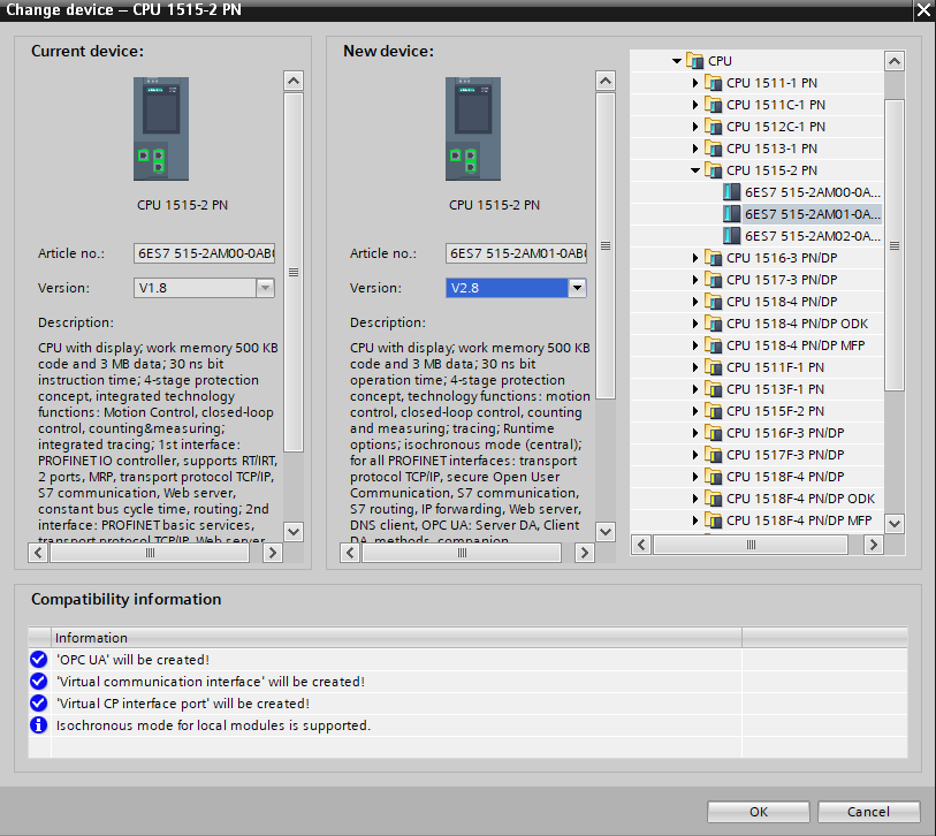Click the Current device Article no. field
The width and height of the screenshot is (936, 836).
pos(204,253)
